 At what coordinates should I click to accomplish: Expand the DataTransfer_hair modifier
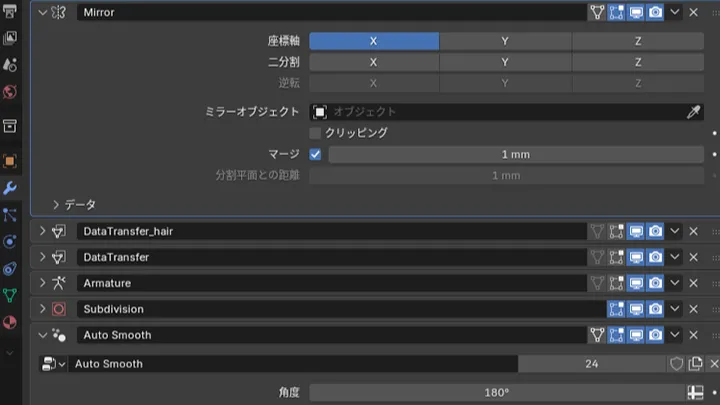(43, 231)
